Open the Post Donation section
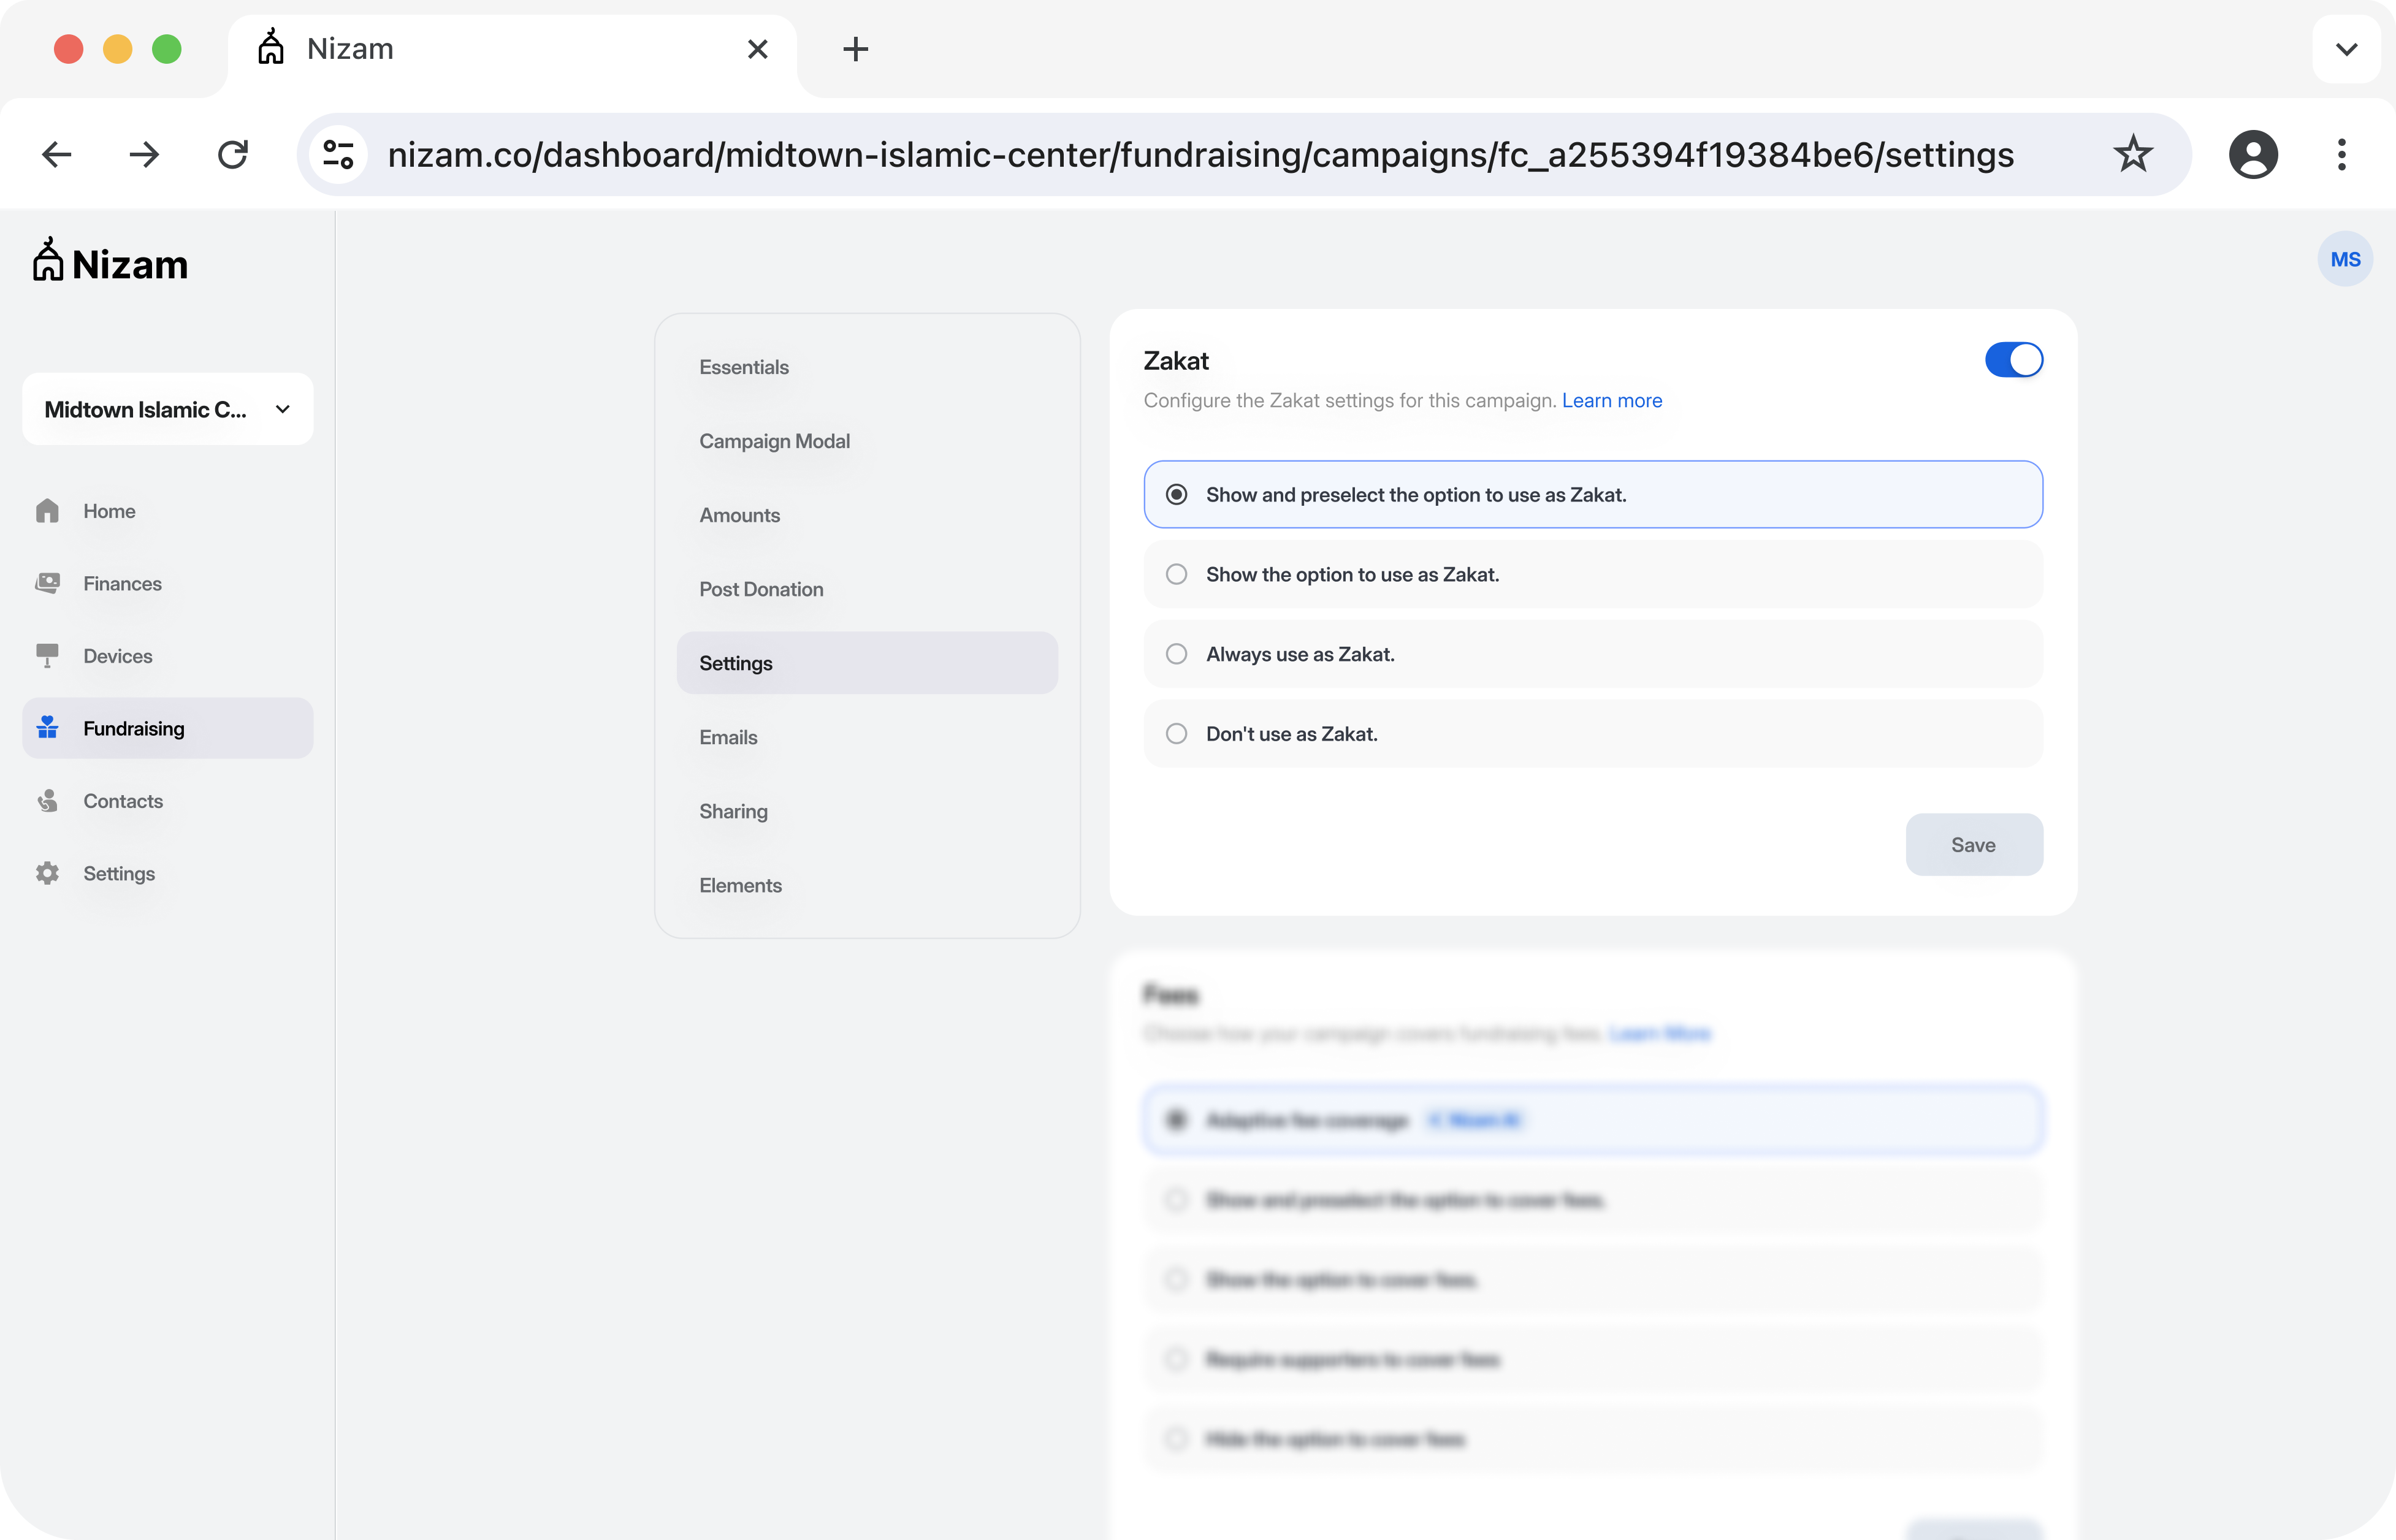 [761, 589]
